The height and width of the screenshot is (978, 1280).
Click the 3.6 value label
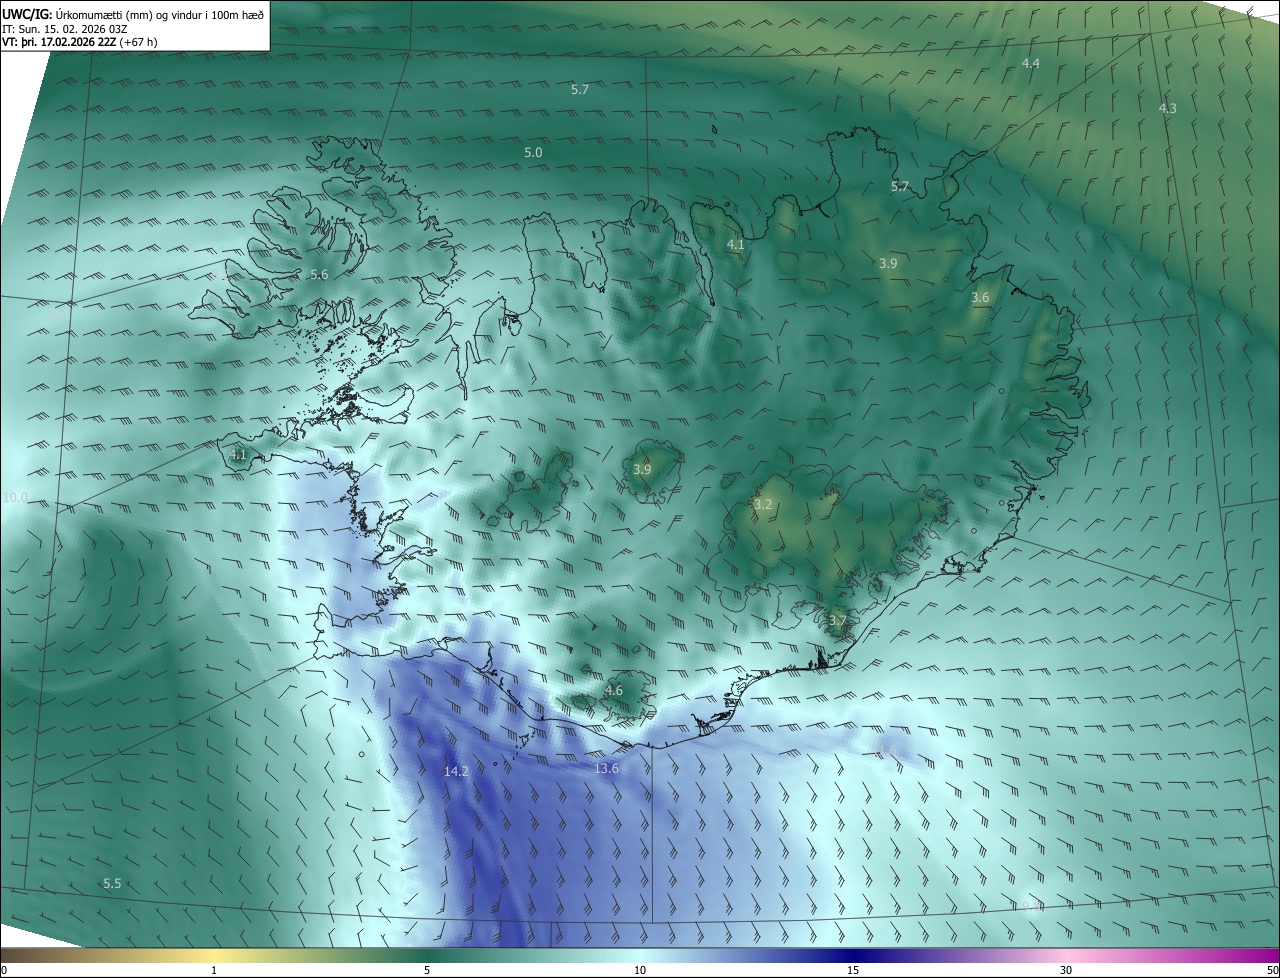click(980, 298)
